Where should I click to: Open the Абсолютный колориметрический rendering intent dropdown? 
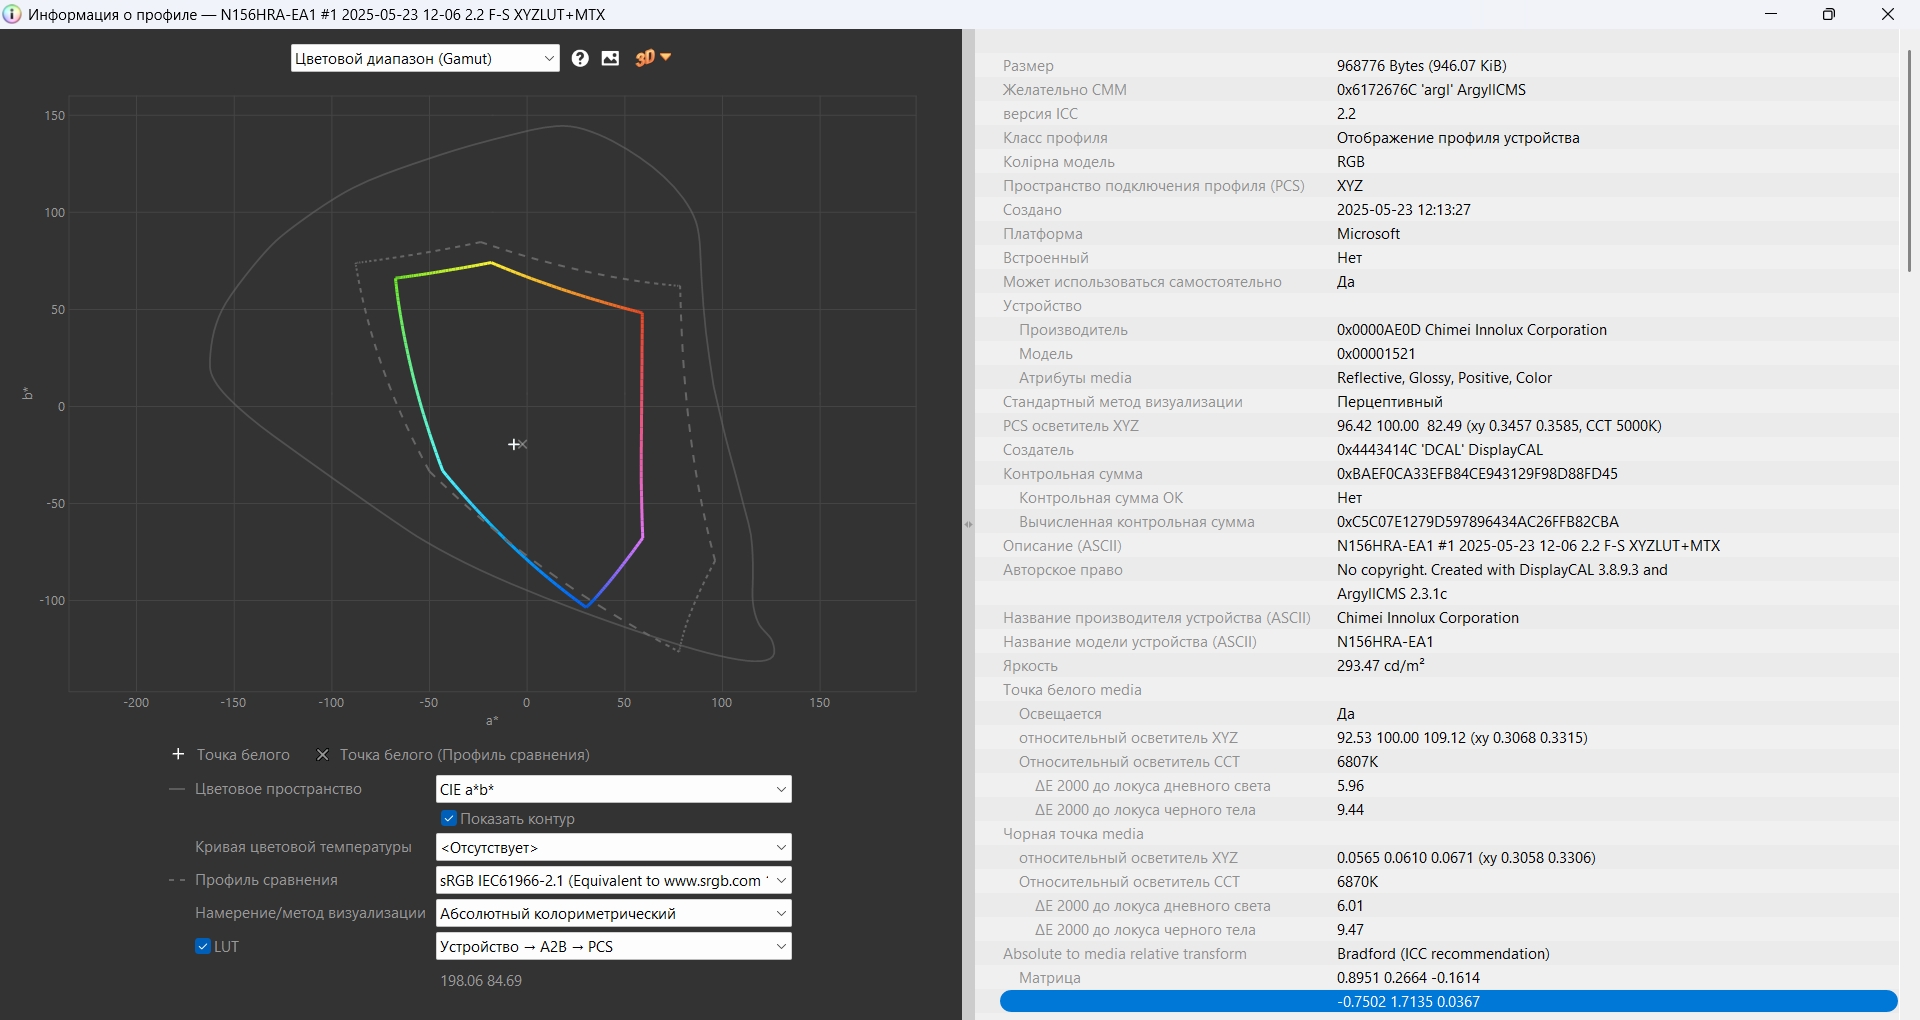pyautogui.click(x=613, y=913)
